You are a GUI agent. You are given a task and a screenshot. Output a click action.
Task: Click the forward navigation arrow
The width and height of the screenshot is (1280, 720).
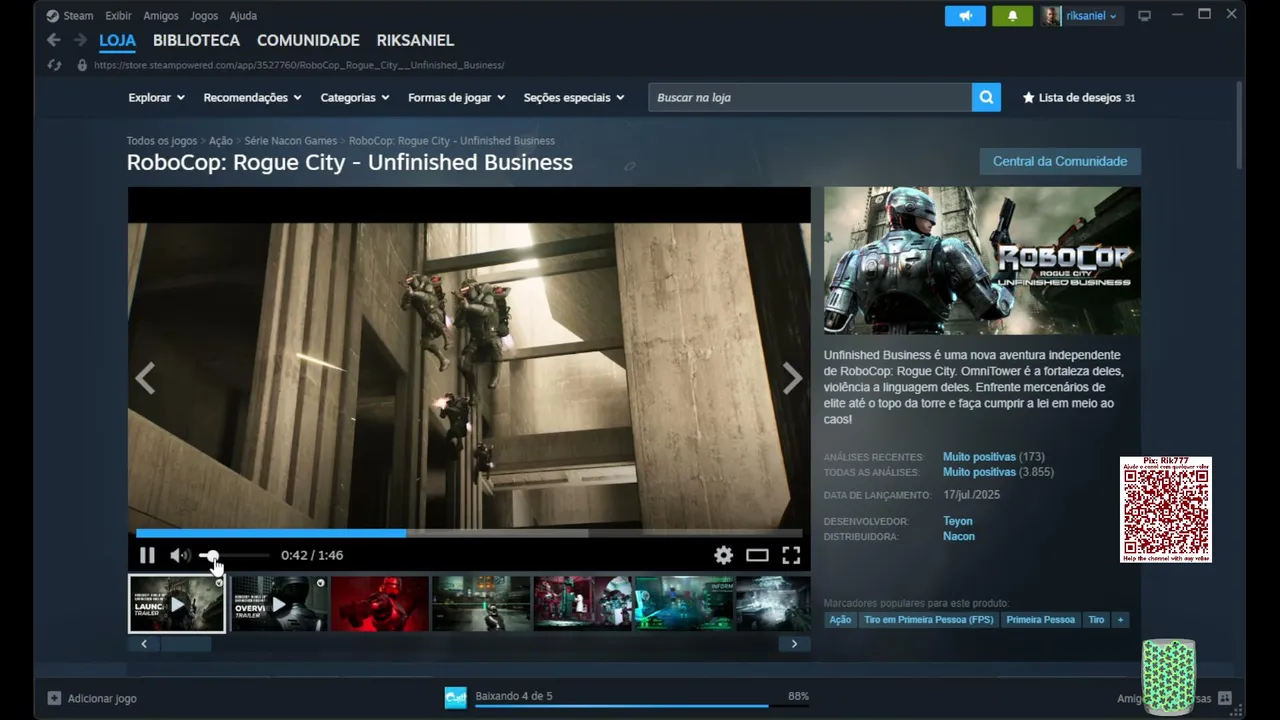pos(80,40)
